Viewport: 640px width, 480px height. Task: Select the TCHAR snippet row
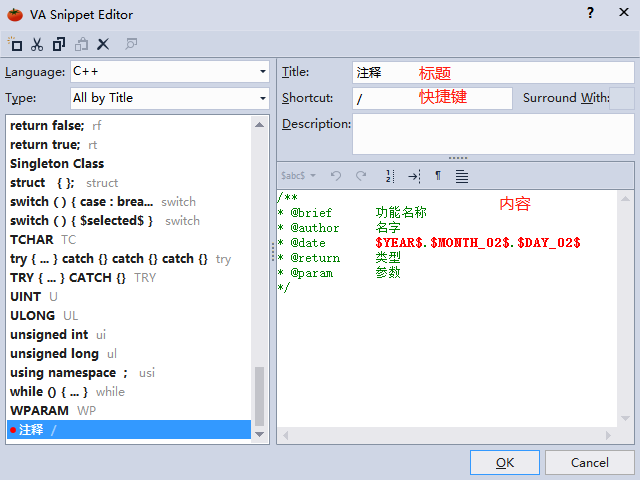129,240
